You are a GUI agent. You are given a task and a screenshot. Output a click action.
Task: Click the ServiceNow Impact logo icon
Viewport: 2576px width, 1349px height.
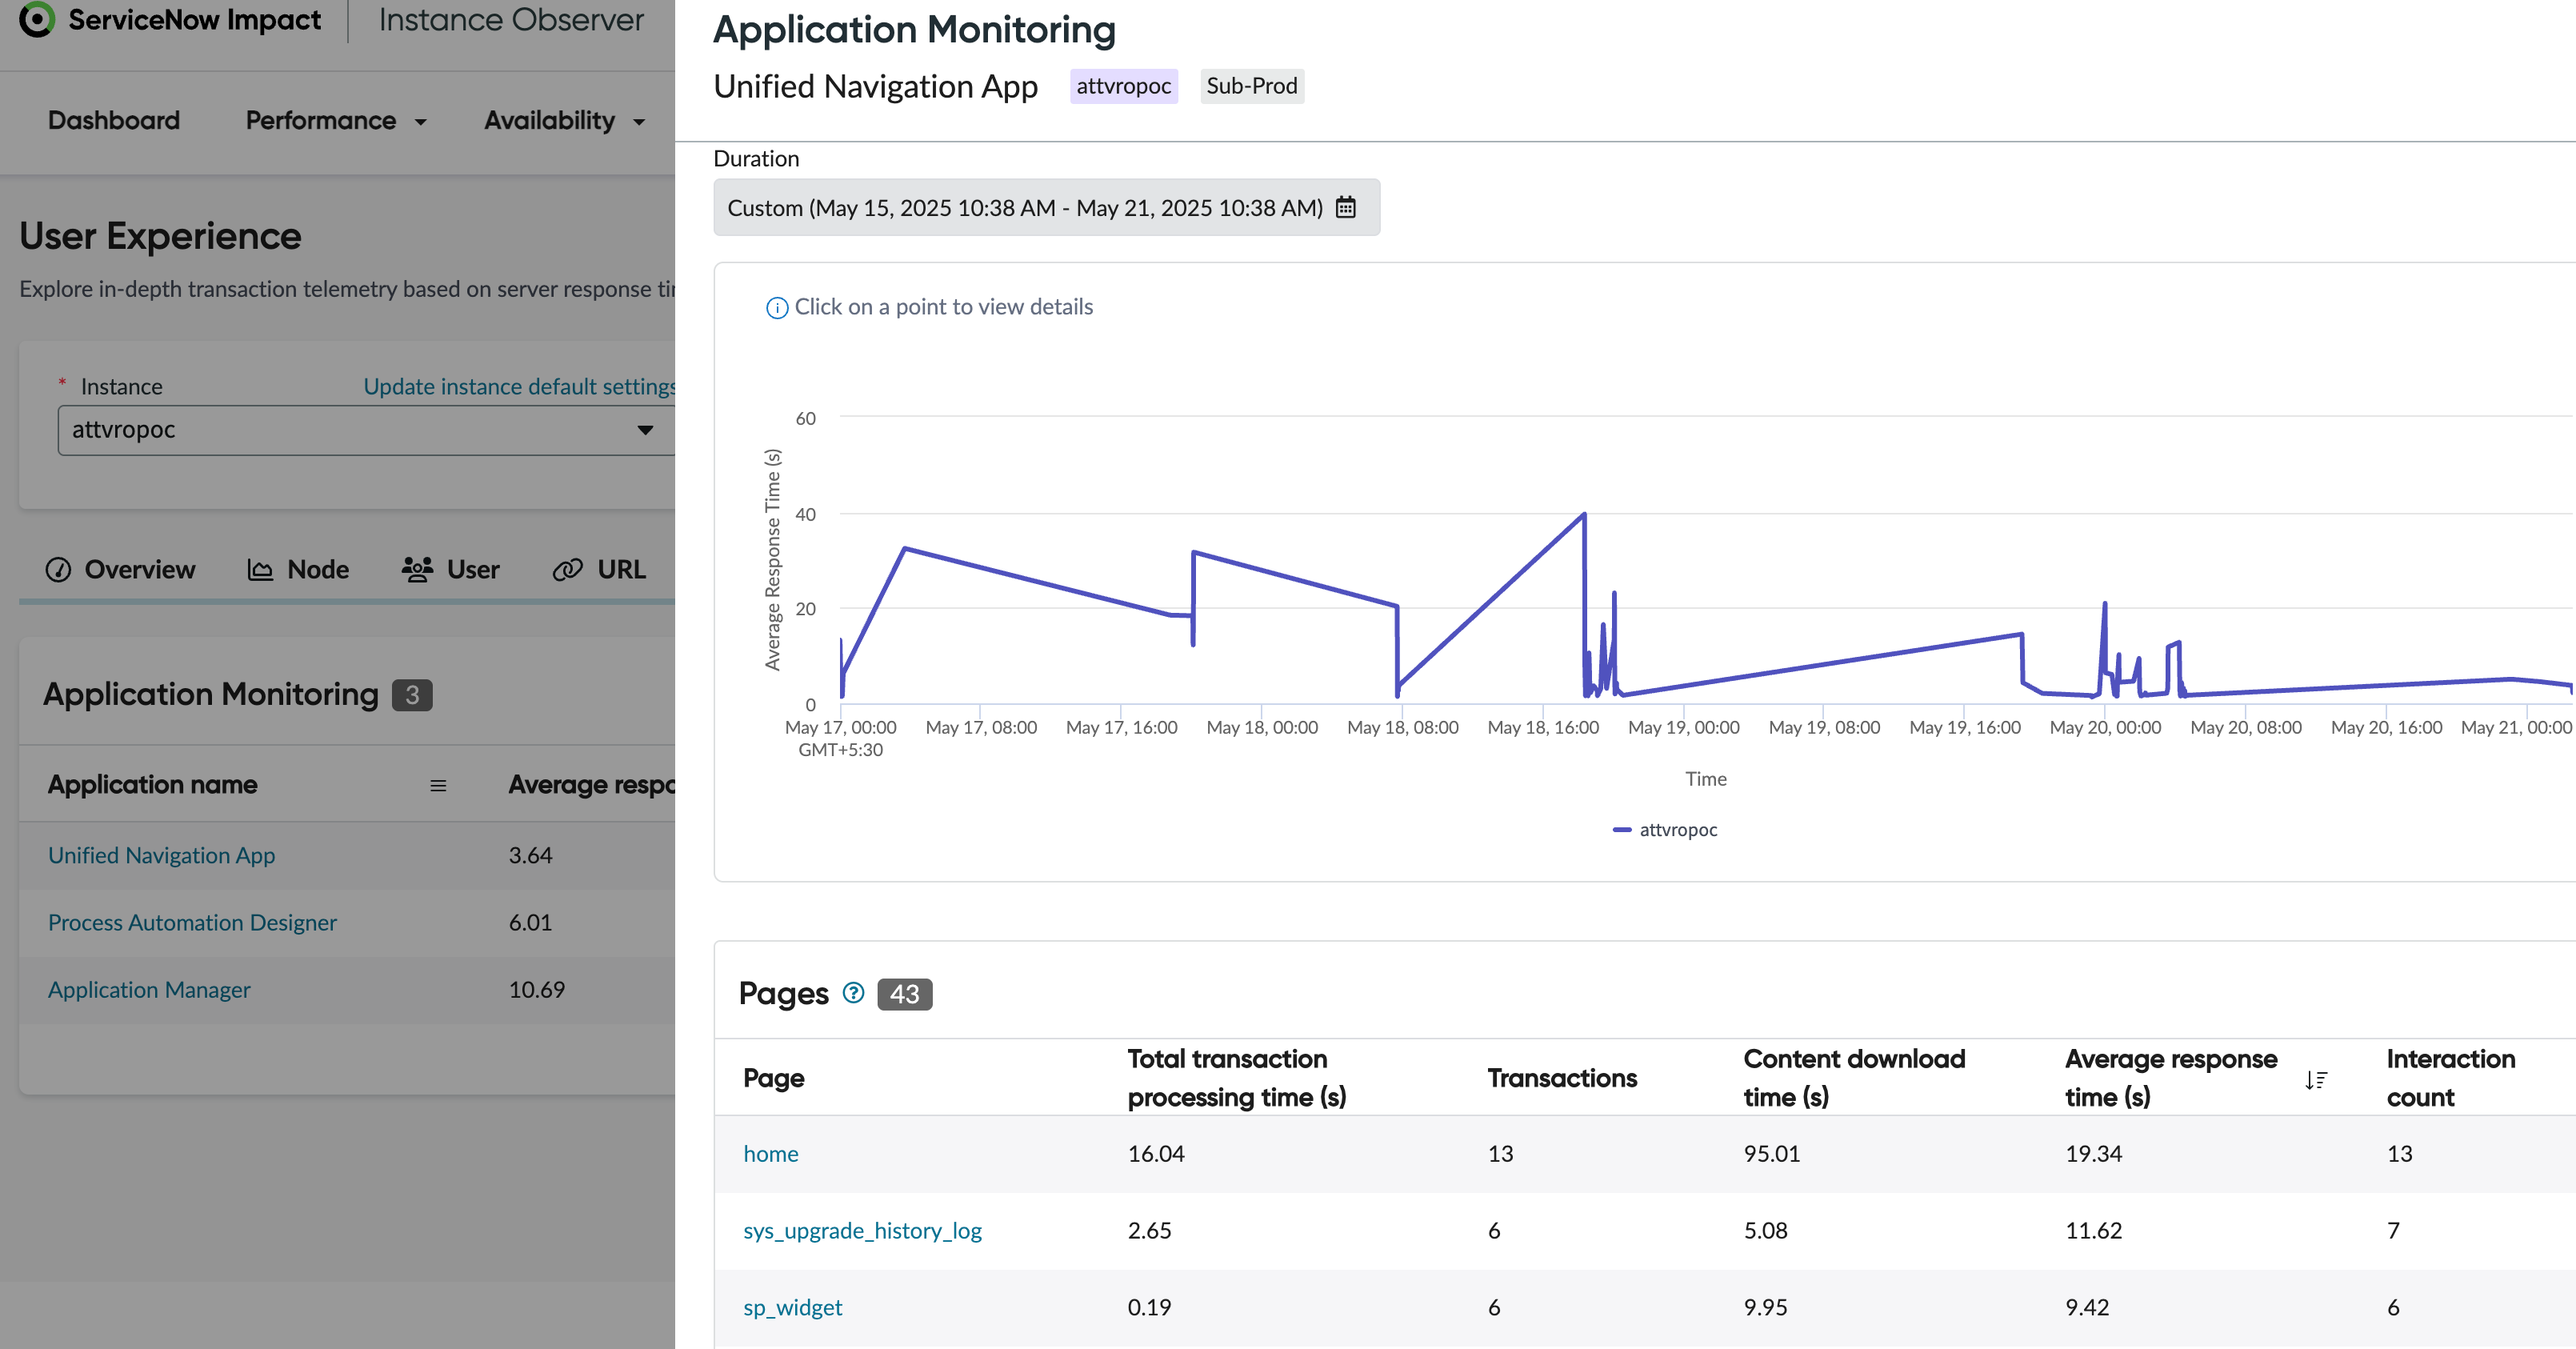(37, 19)
